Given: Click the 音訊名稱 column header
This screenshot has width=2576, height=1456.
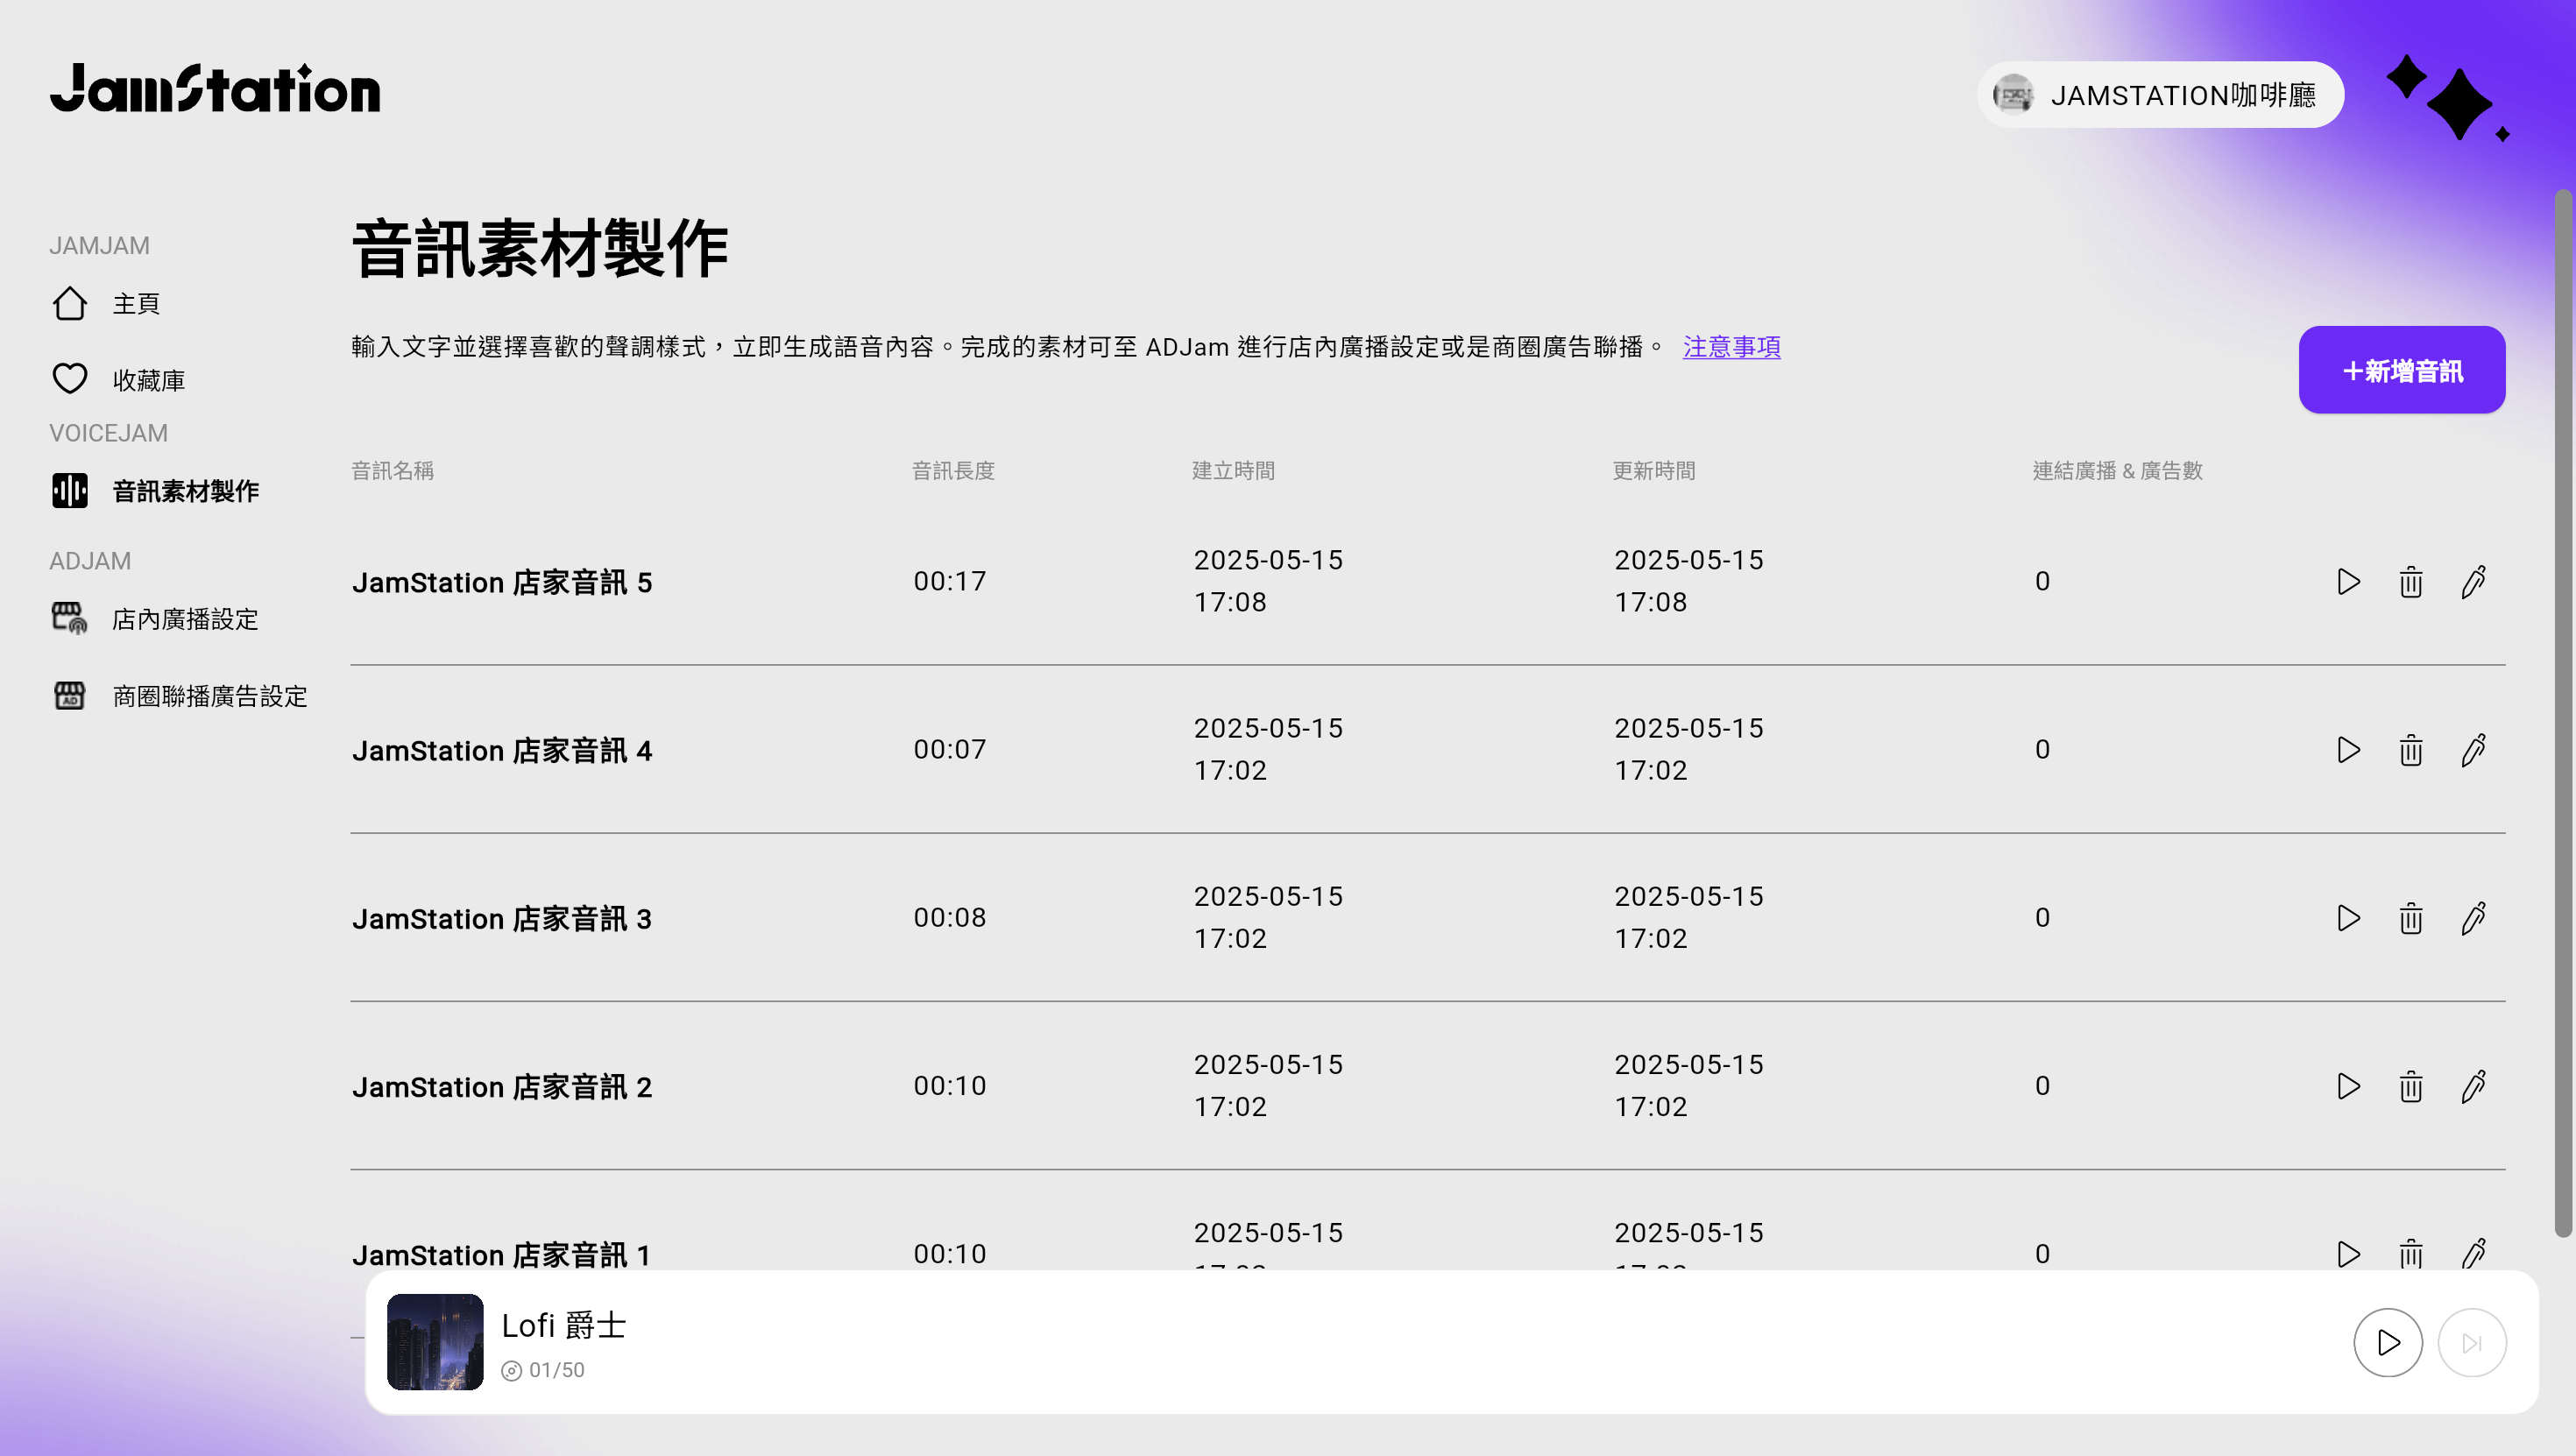Looking at the screenshot, I should [x=393, y=470].
